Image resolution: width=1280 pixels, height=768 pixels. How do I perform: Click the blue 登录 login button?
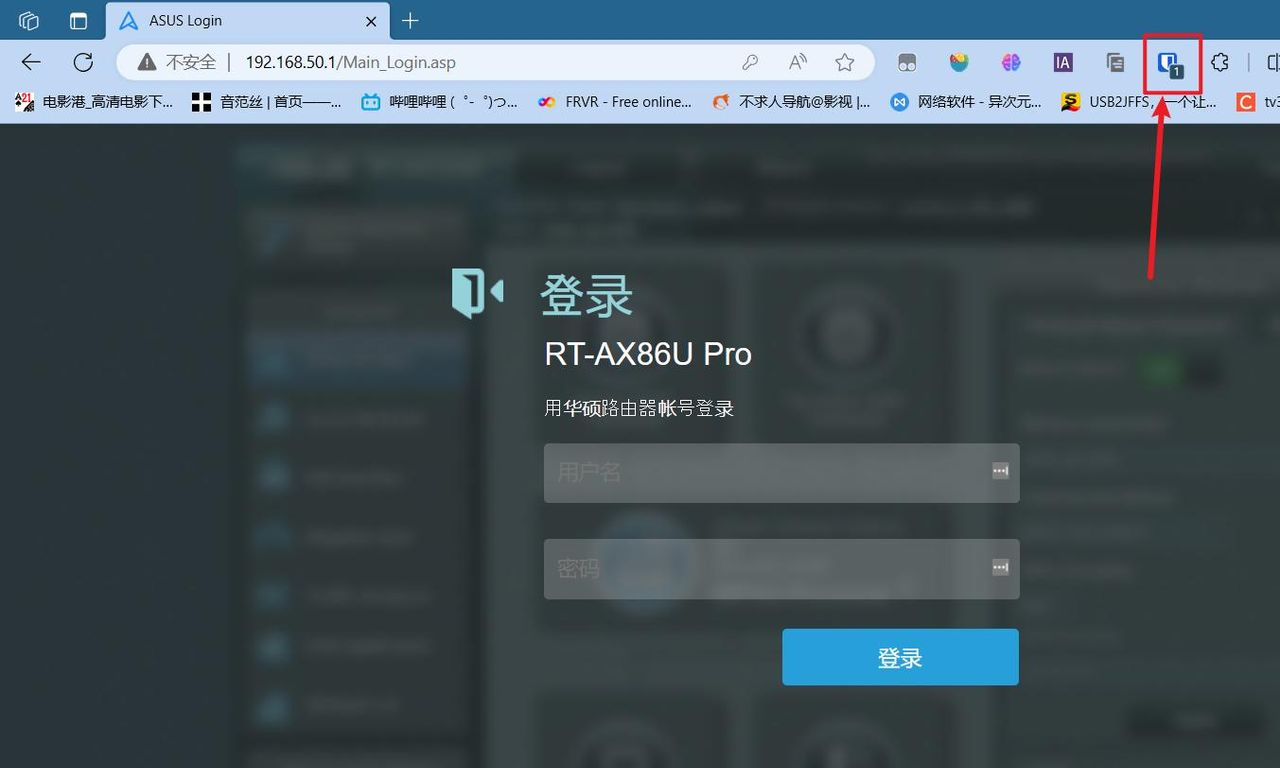900,657
